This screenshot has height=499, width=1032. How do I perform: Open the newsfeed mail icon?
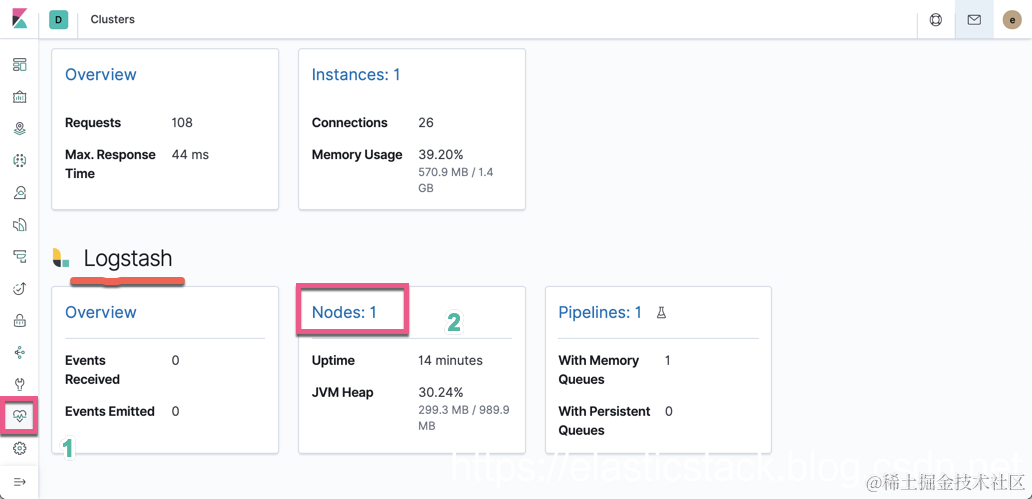(974, 20)
